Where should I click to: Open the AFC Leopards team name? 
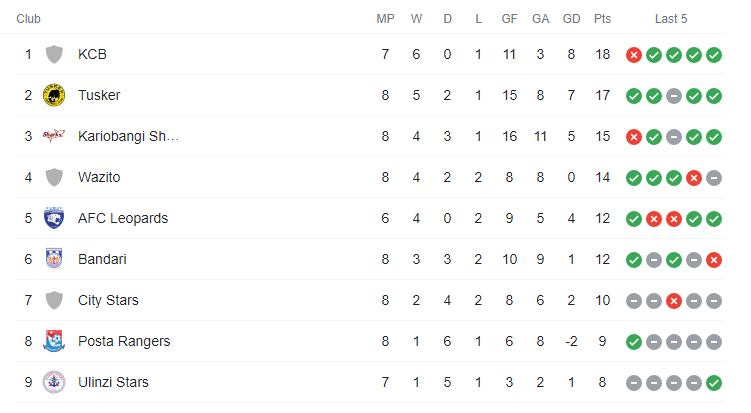pos(123,218)
